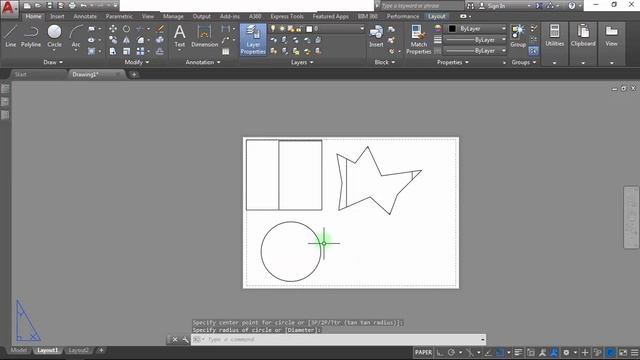
Task: Click the Offset tool icon
Action: pyautogui.click(x=160, y=51)
